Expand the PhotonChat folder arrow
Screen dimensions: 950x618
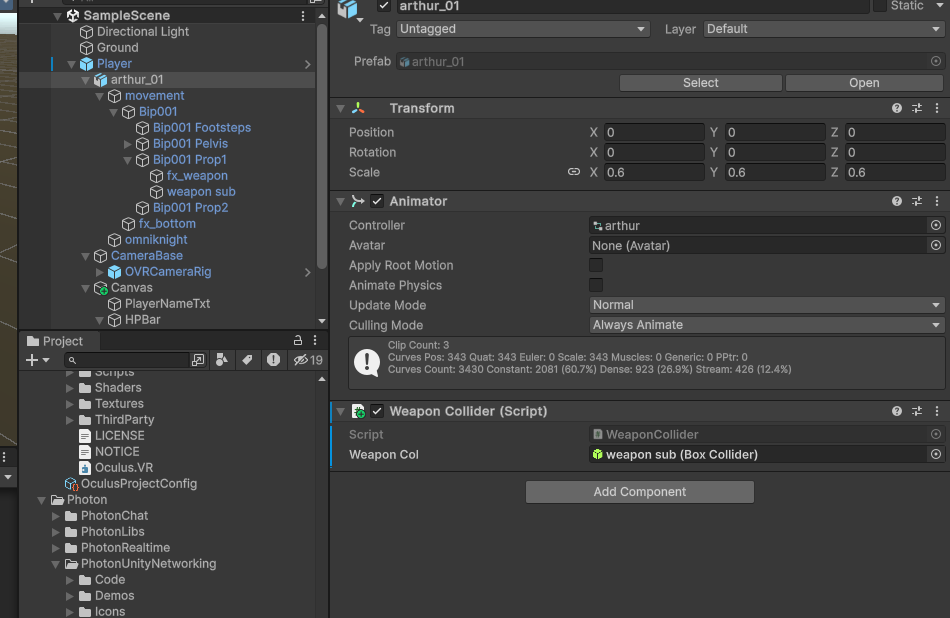point(56,516)
